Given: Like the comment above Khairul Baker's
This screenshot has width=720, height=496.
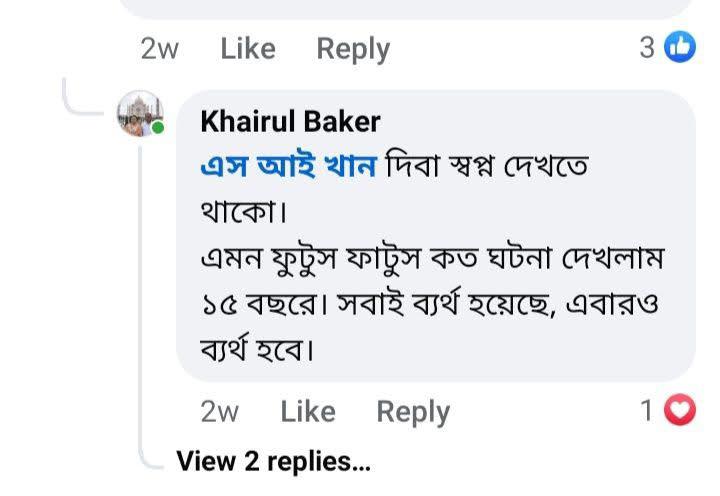Looking at the screenshot, I should [247, 48].
